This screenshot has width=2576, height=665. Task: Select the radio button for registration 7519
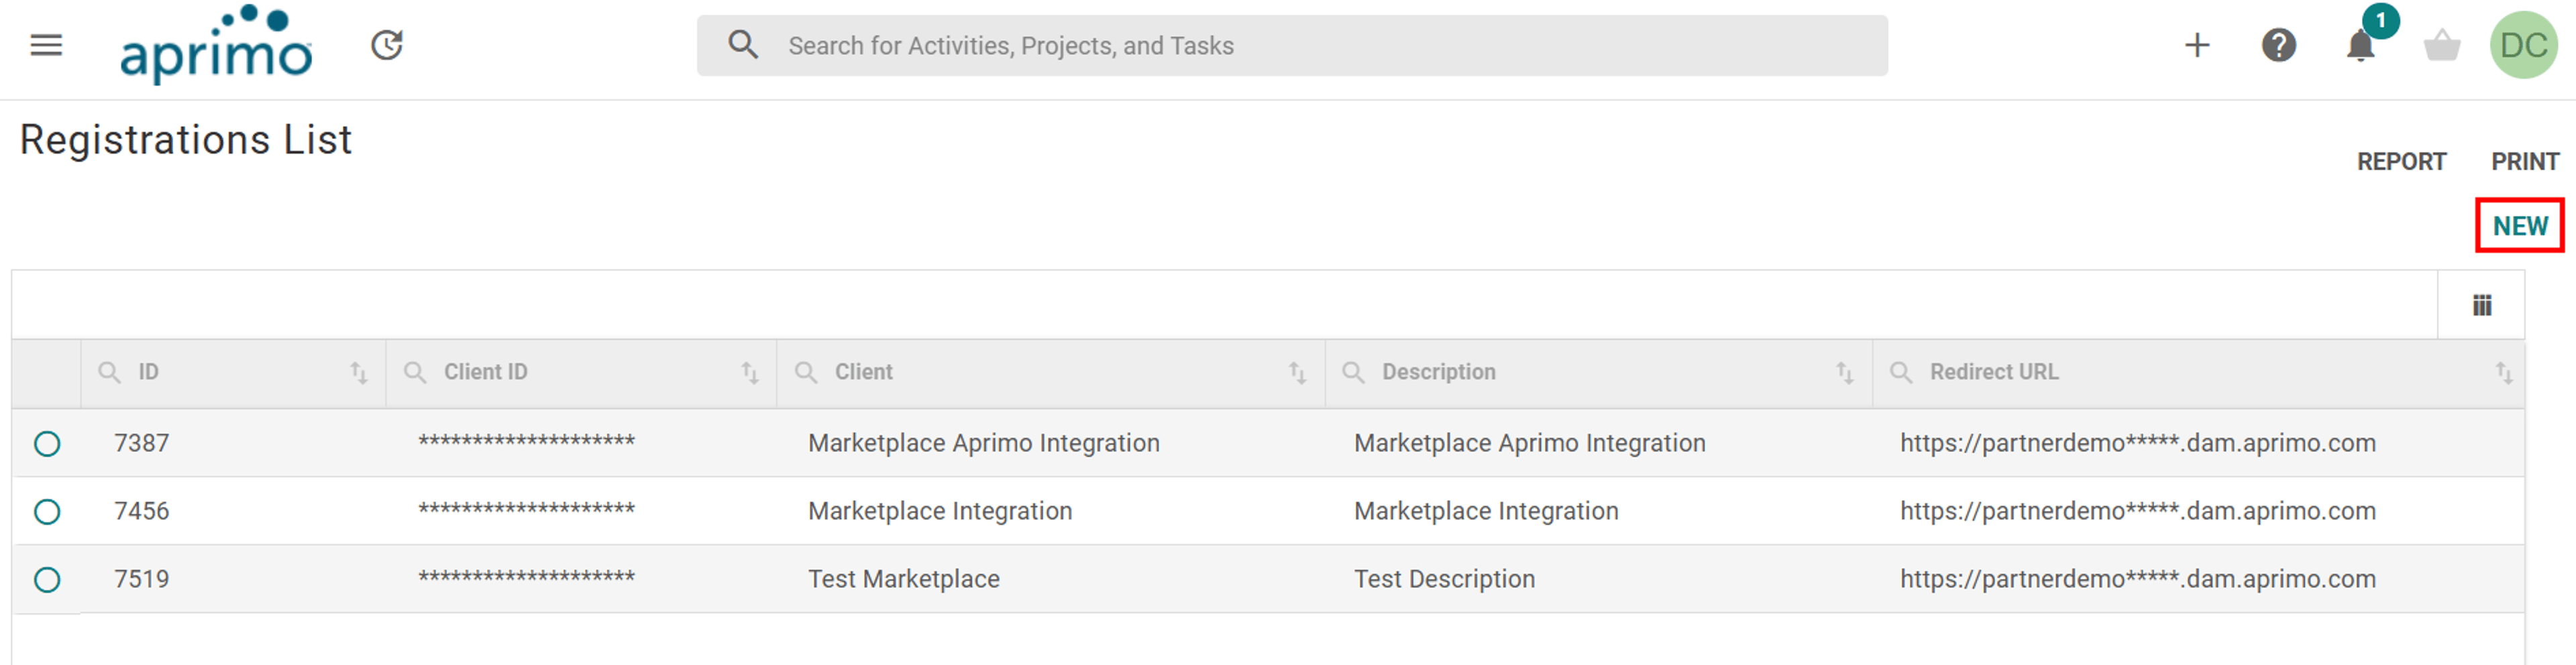[x=47, y=580]
